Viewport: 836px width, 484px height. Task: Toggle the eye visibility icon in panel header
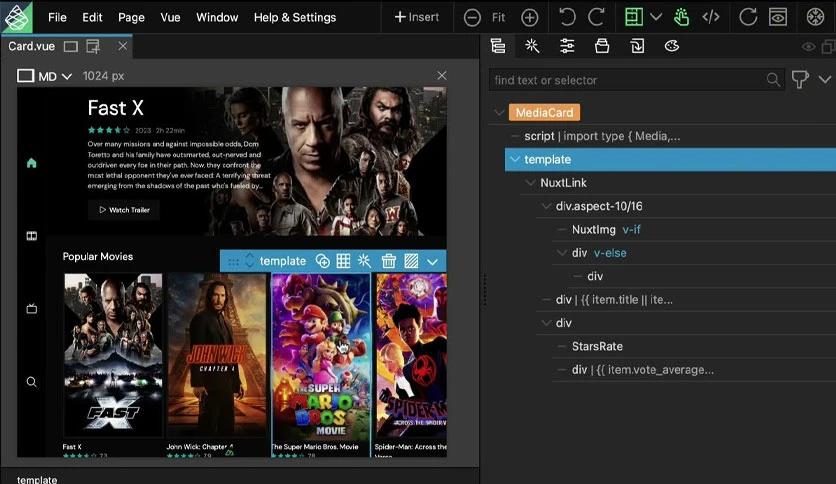[x=808, y=47]
